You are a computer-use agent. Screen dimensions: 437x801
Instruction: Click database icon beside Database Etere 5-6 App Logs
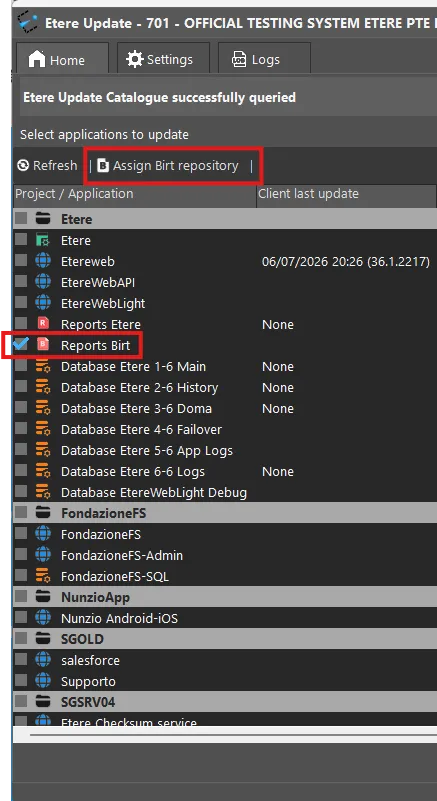[43, 450]
